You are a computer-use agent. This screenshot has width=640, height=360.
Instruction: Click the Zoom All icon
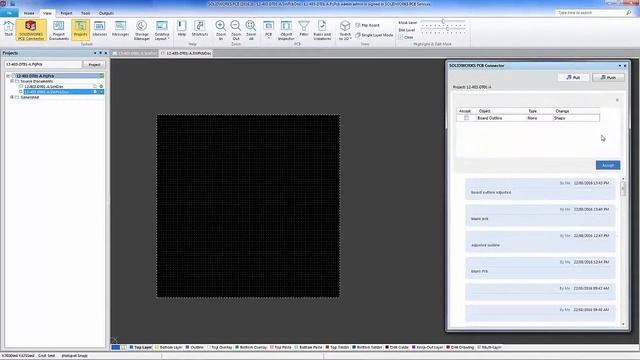(x=251, y=30)
